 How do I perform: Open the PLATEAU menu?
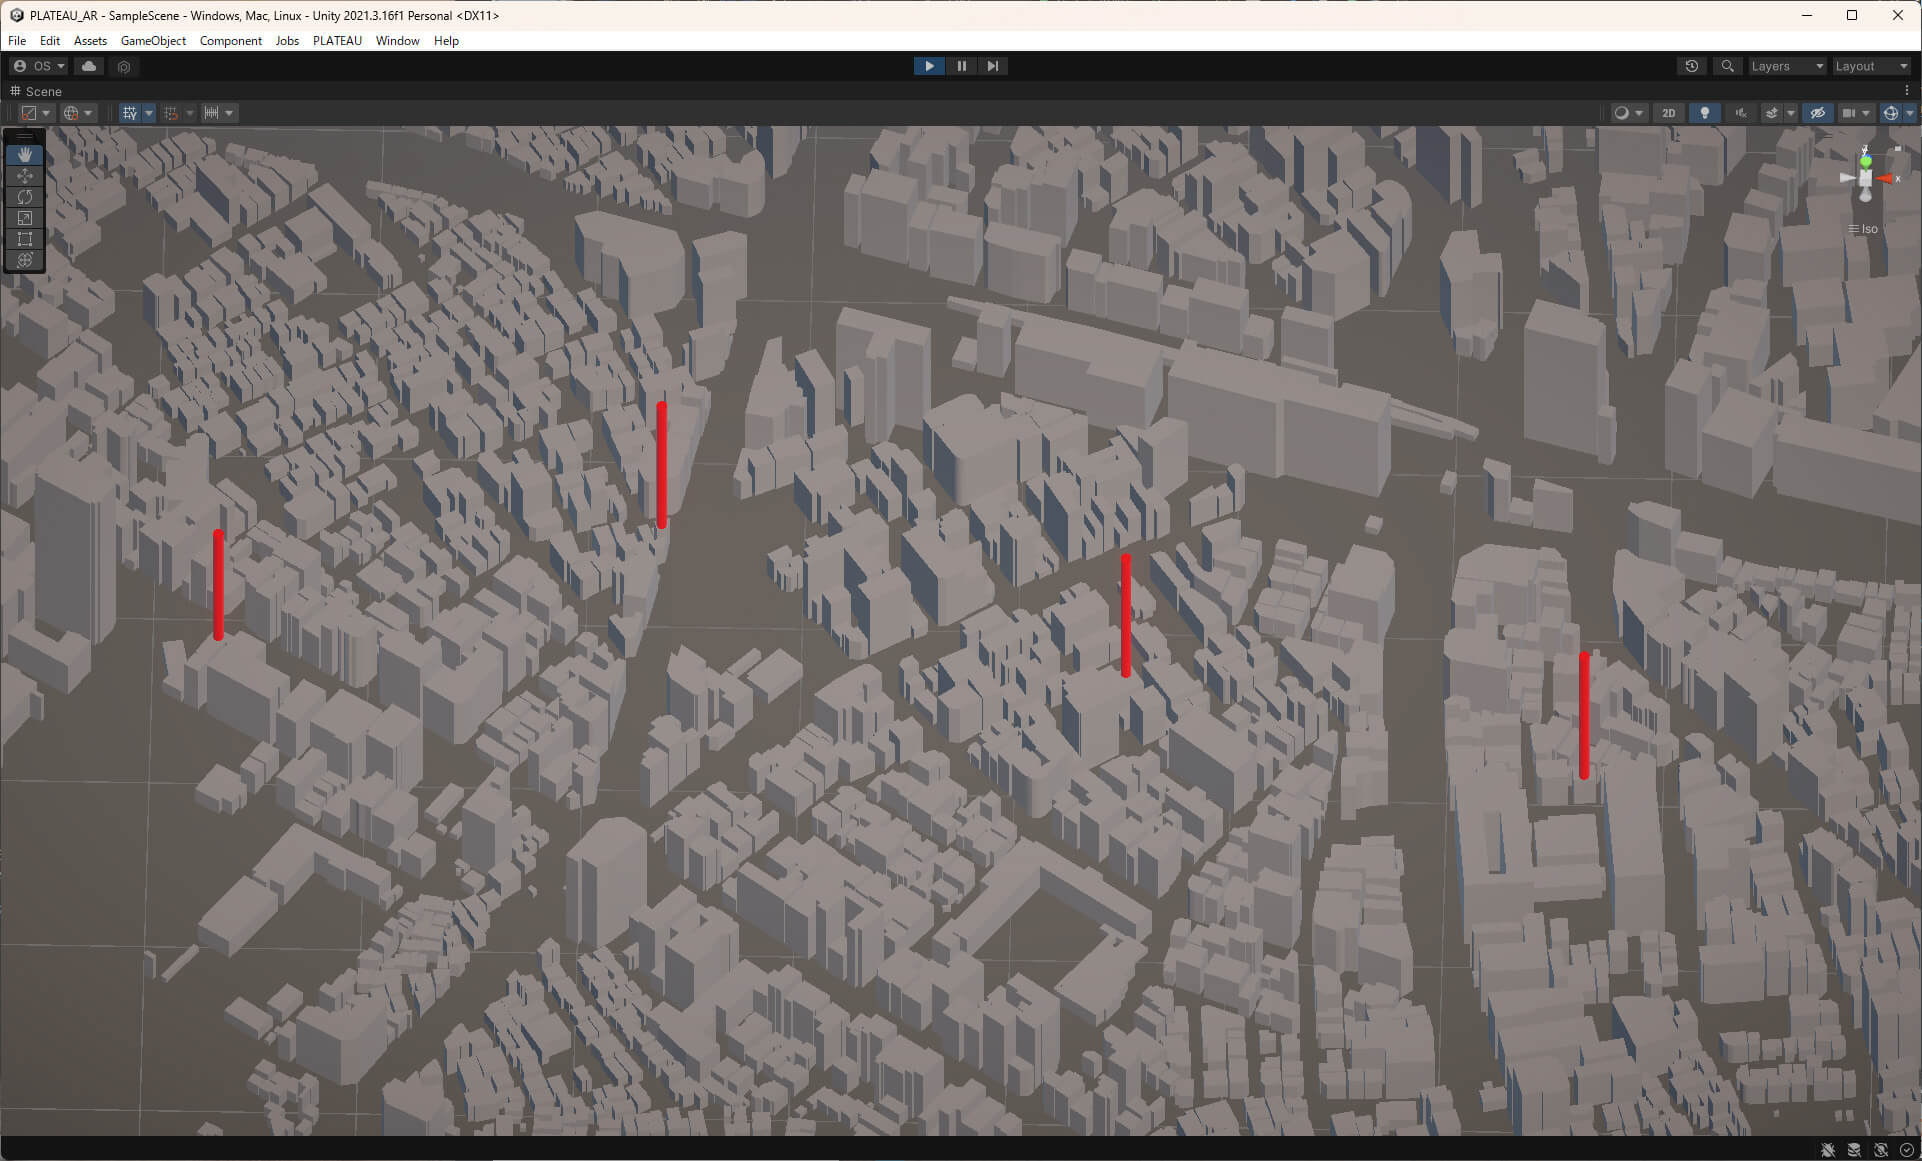pos(337,41)
